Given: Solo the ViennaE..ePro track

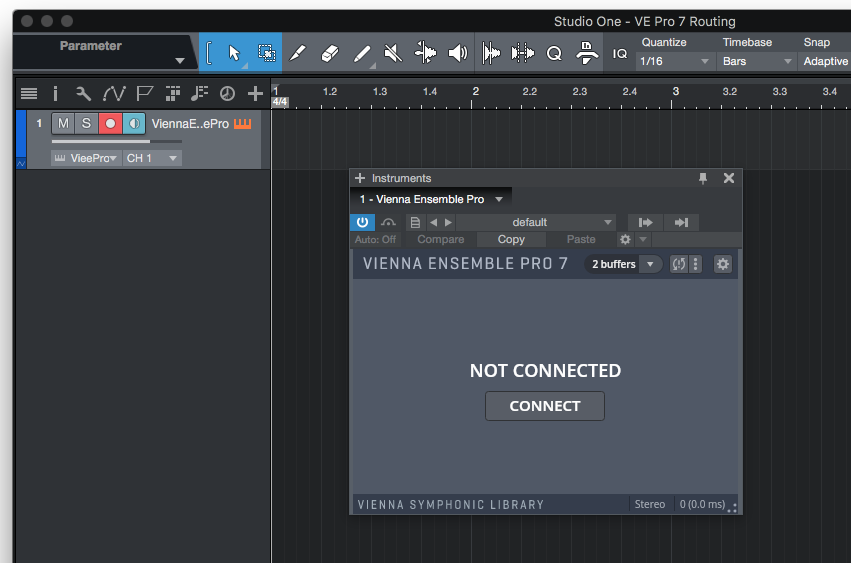Looking at the screenshot, I should (x=86, y=123).
